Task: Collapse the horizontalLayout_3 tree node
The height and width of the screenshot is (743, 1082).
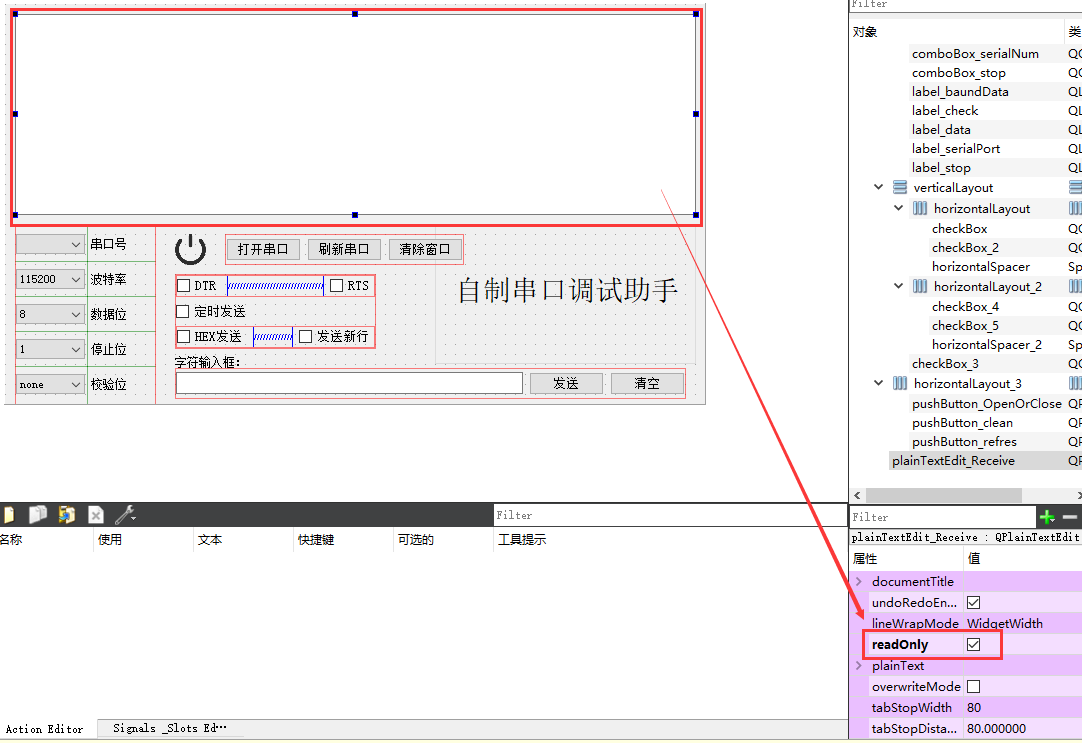Action: (878, 383)
